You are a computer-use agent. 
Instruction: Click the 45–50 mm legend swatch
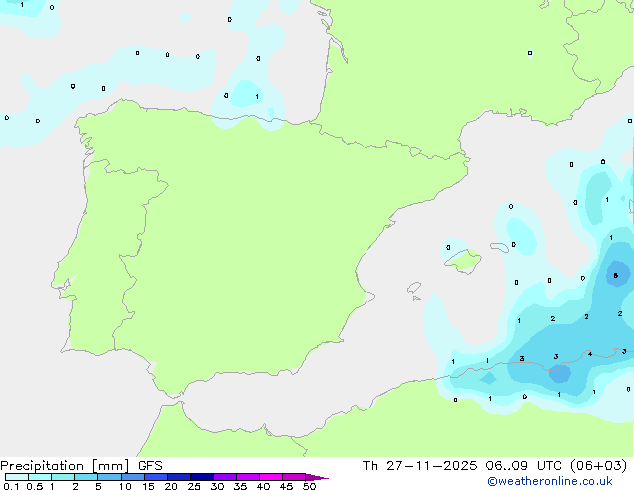pyautogui.click(x=294, y=477)
